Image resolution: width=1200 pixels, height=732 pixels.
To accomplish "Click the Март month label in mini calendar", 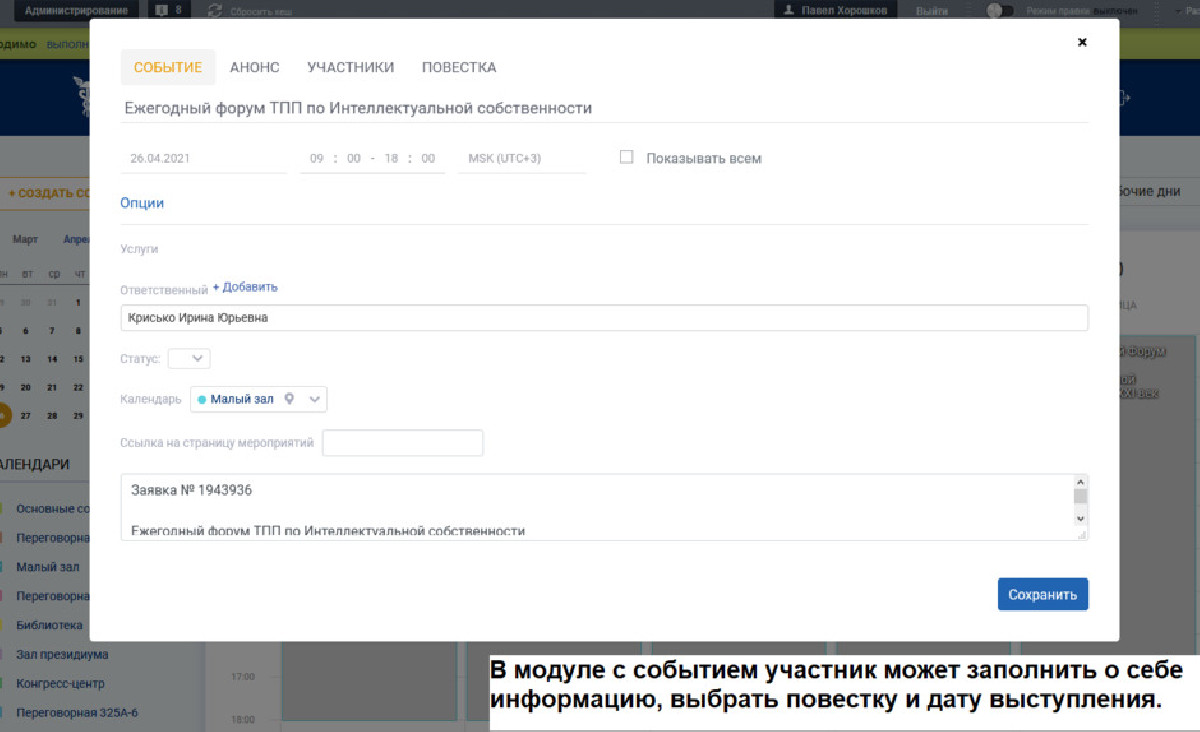I will [26, 240].
